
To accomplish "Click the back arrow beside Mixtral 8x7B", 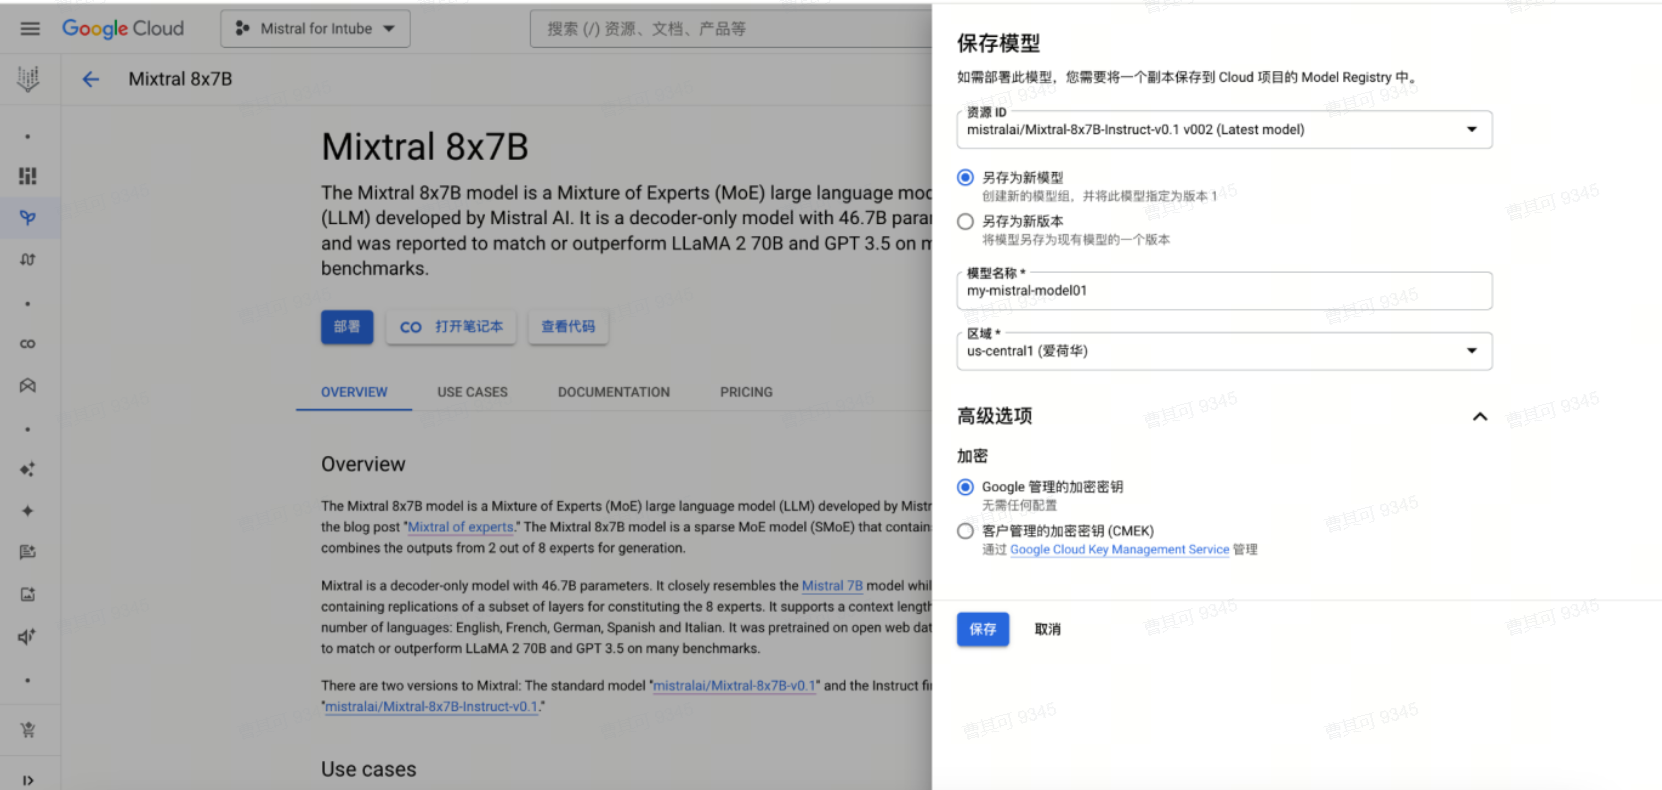I will click(91, 79).
